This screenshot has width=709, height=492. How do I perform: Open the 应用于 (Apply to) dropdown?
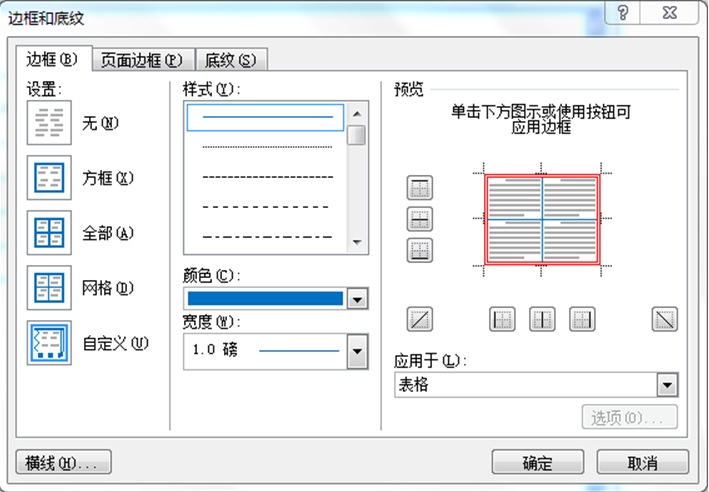(667, 385)
